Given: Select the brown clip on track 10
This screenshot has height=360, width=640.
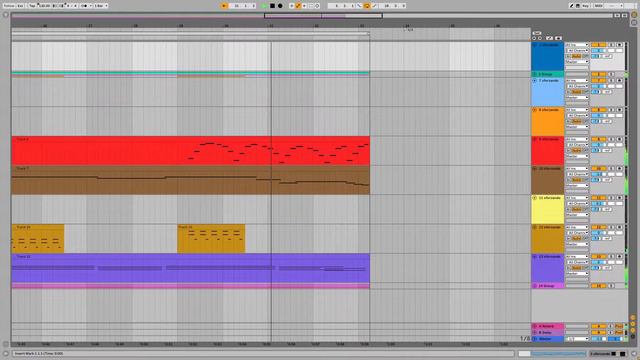Looking at the screenshot, I should pos(191,180).
